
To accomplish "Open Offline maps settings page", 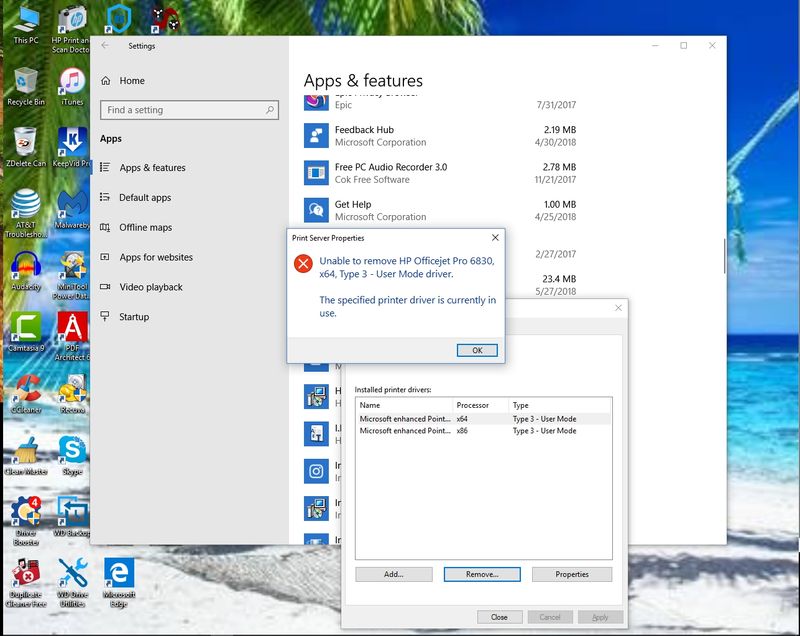I will [145, 228].
